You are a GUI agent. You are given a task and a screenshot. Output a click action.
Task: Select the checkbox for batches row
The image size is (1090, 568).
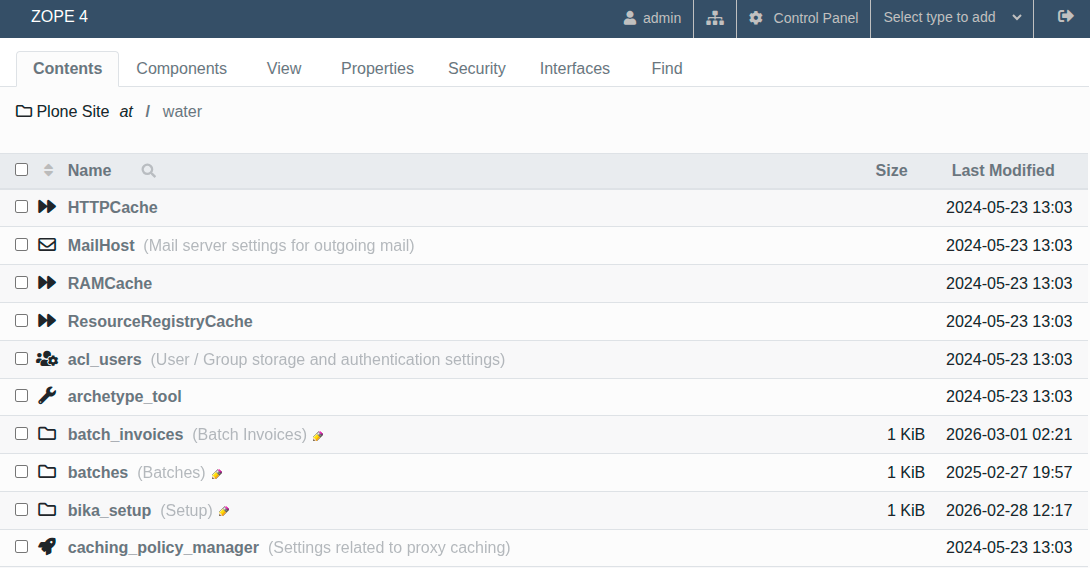point(22,472)
